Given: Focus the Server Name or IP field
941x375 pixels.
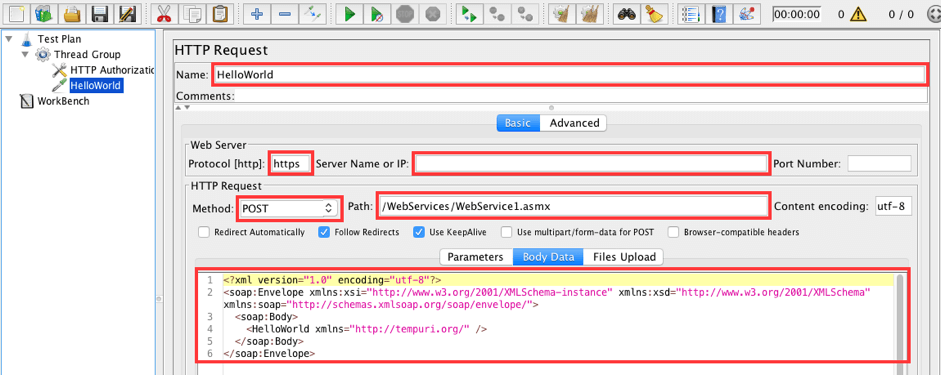Looking at the screenshot, I should [x=590, y=163].
